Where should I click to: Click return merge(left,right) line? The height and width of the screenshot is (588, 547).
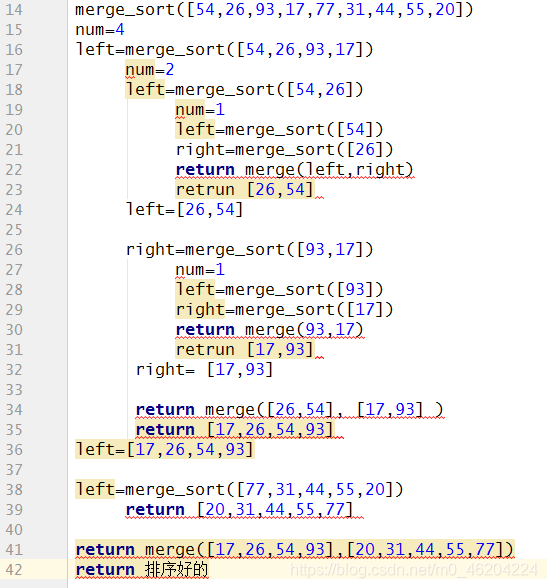[x=294, y=170]
